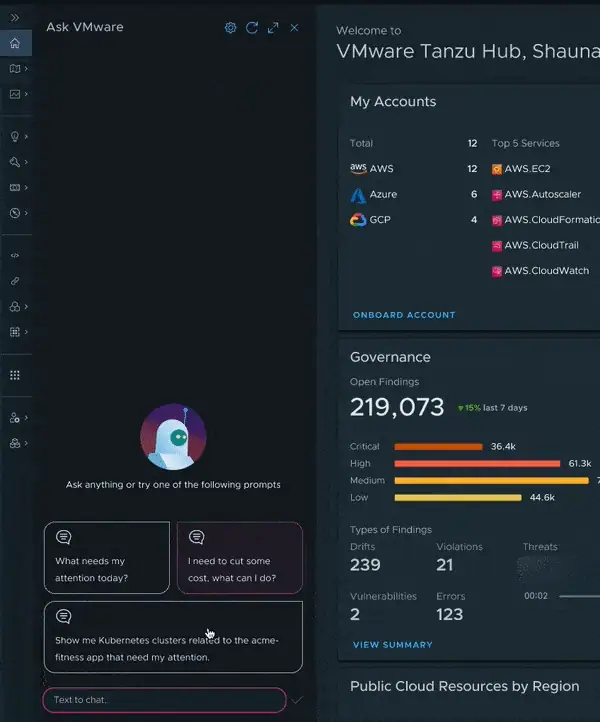600x722 pixels.
Task: Open the Home icon in sidebar
Action: pos(15,43)
